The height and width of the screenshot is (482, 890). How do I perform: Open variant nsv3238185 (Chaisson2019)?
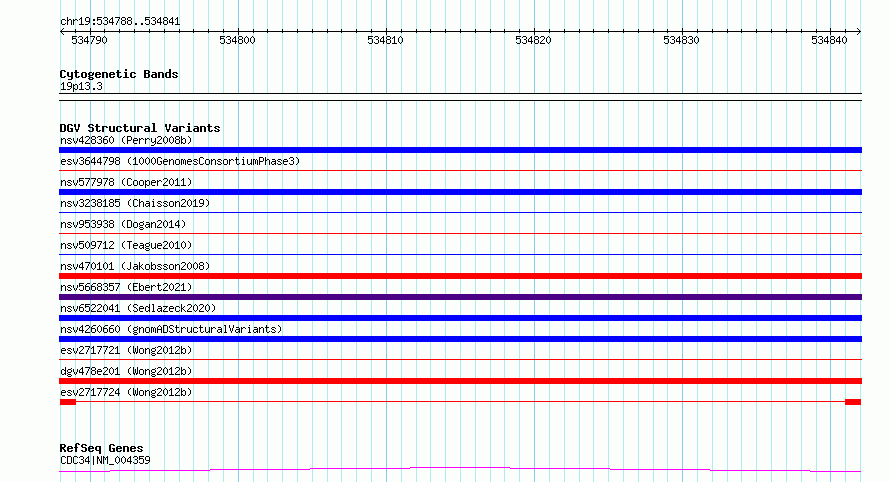[x=135, y=203]
